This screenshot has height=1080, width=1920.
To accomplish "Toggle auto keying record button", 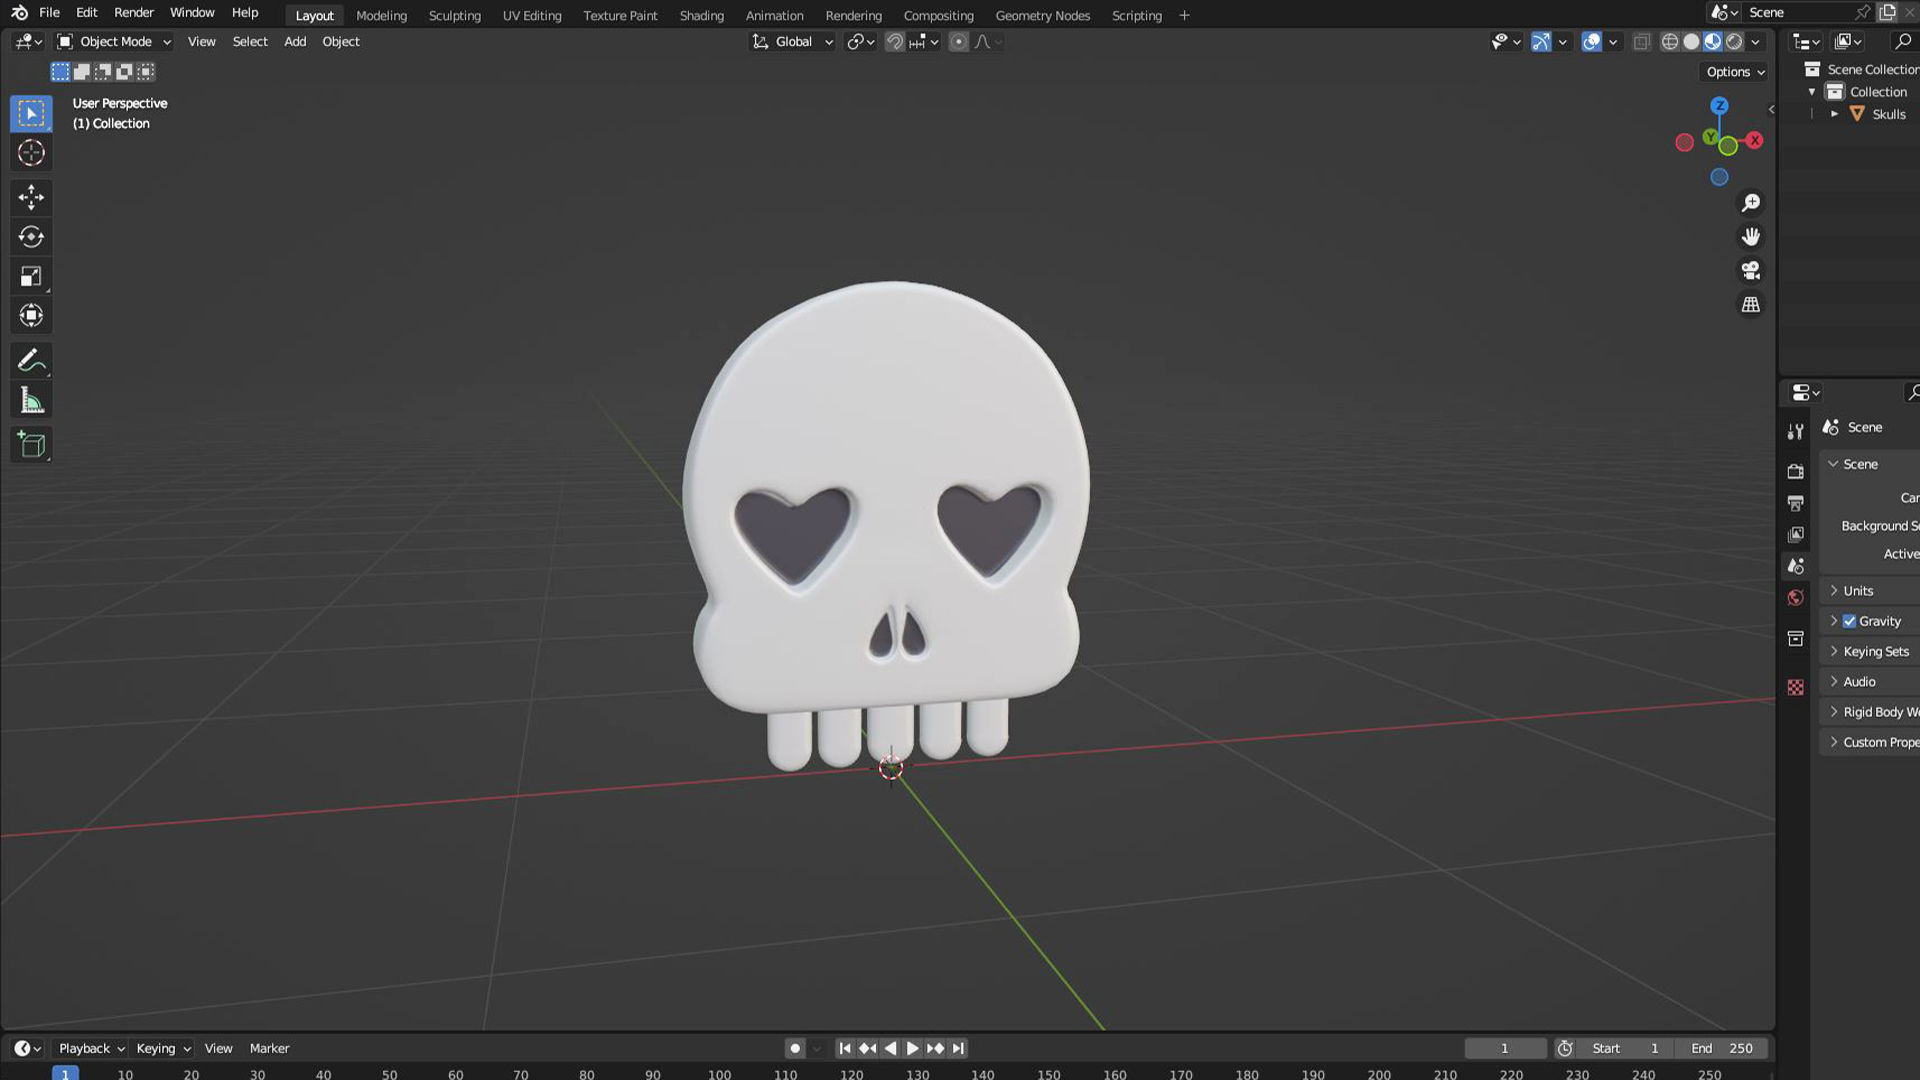I will point(795,1048).
